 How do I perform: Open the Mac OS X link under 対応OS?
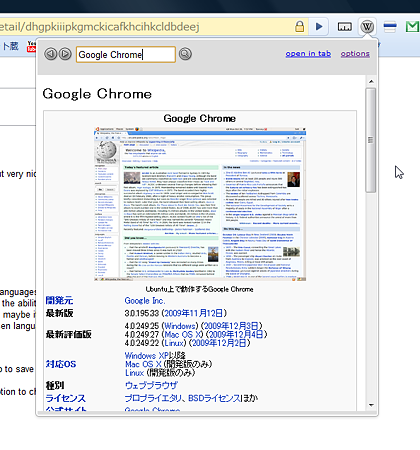pos(143,364)
